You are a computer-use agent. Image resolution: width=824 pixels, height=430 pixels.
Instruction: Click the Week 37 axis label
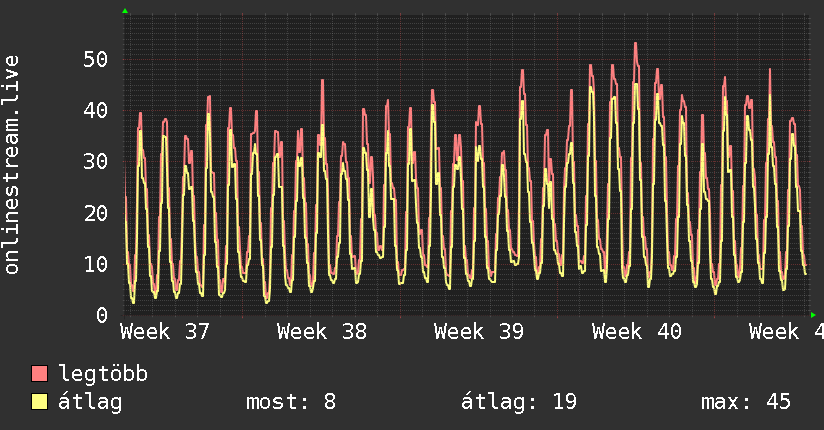[165, 332]
